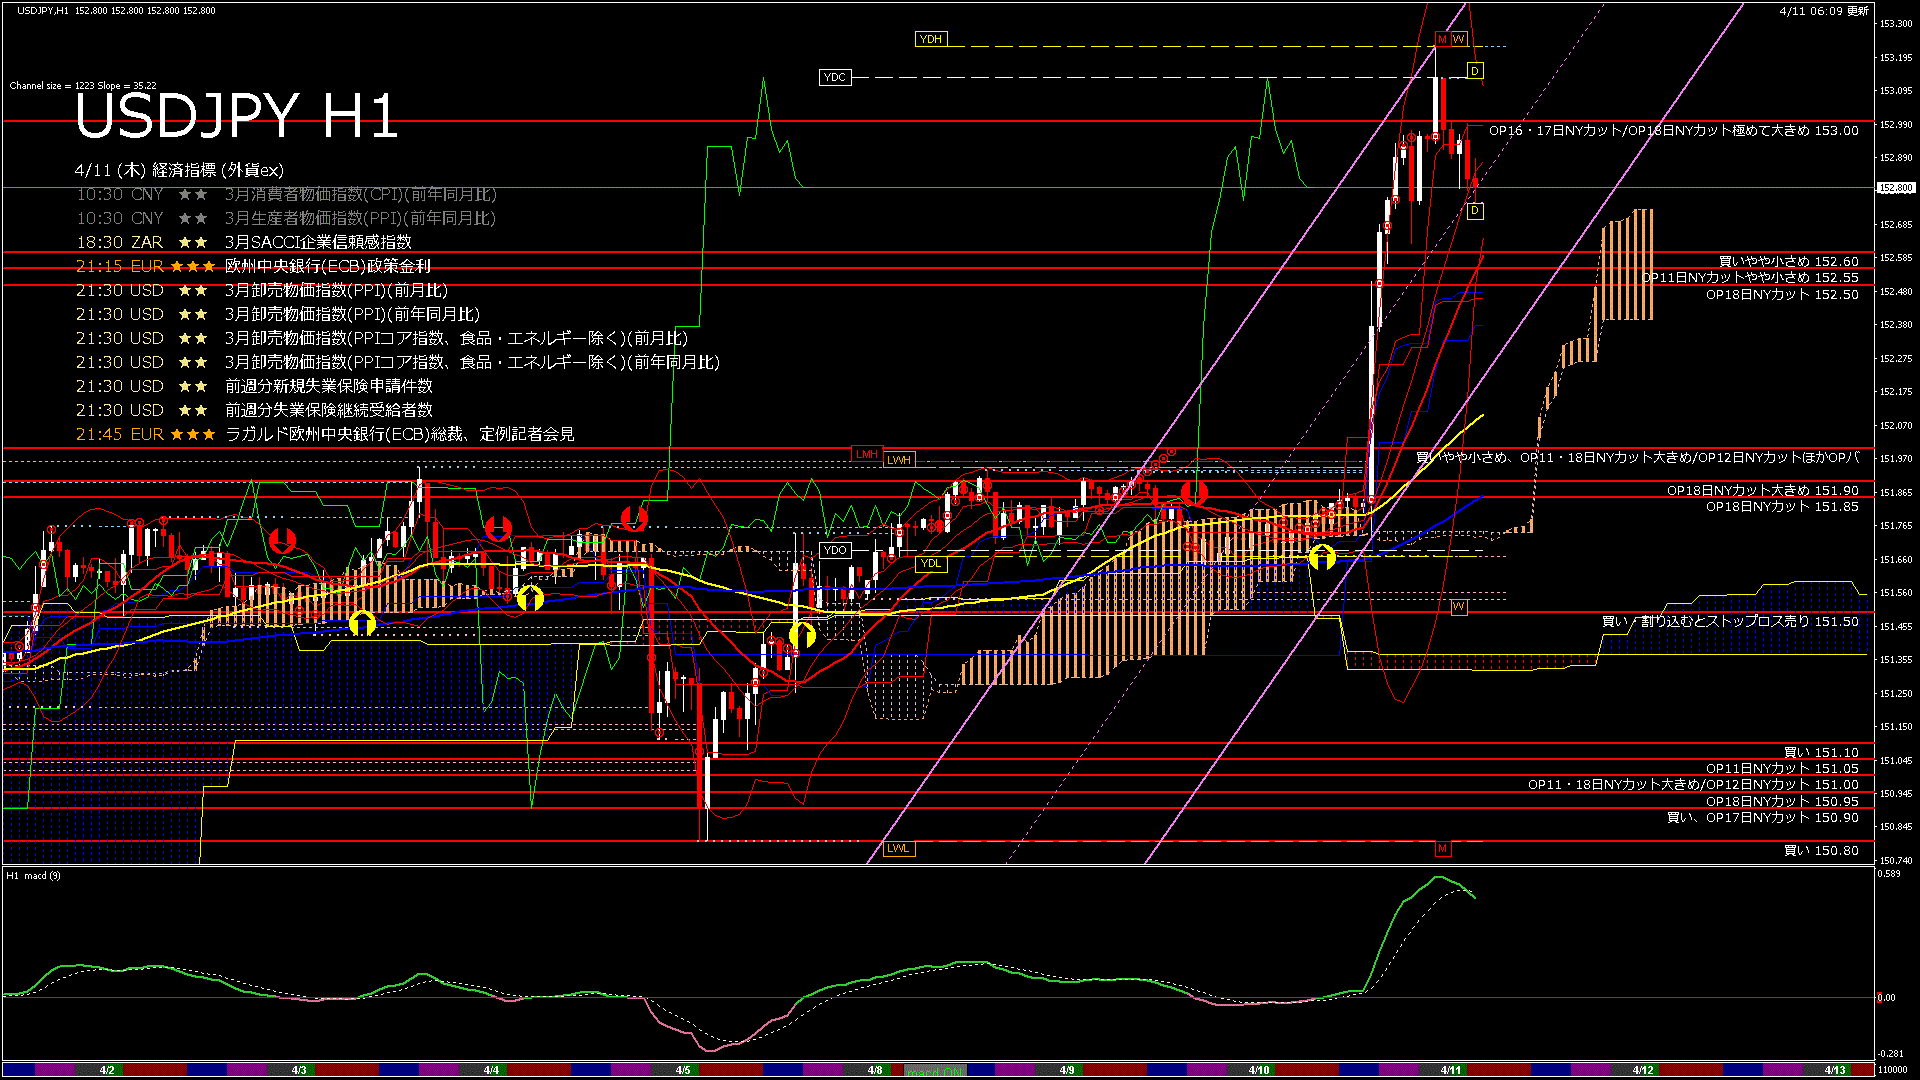
Task: Select the ECB policy rate event row
Action: (327, 266)
